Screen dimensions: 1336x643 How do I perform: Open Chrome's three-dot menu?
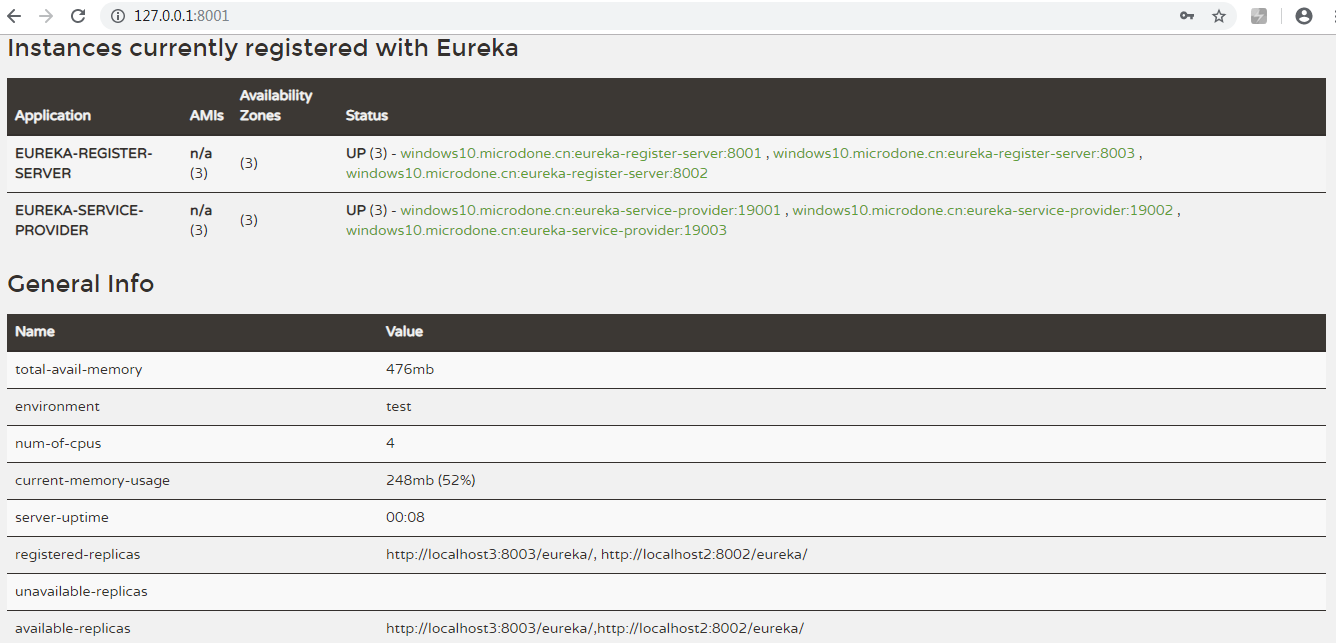(x=1333, y=16)
